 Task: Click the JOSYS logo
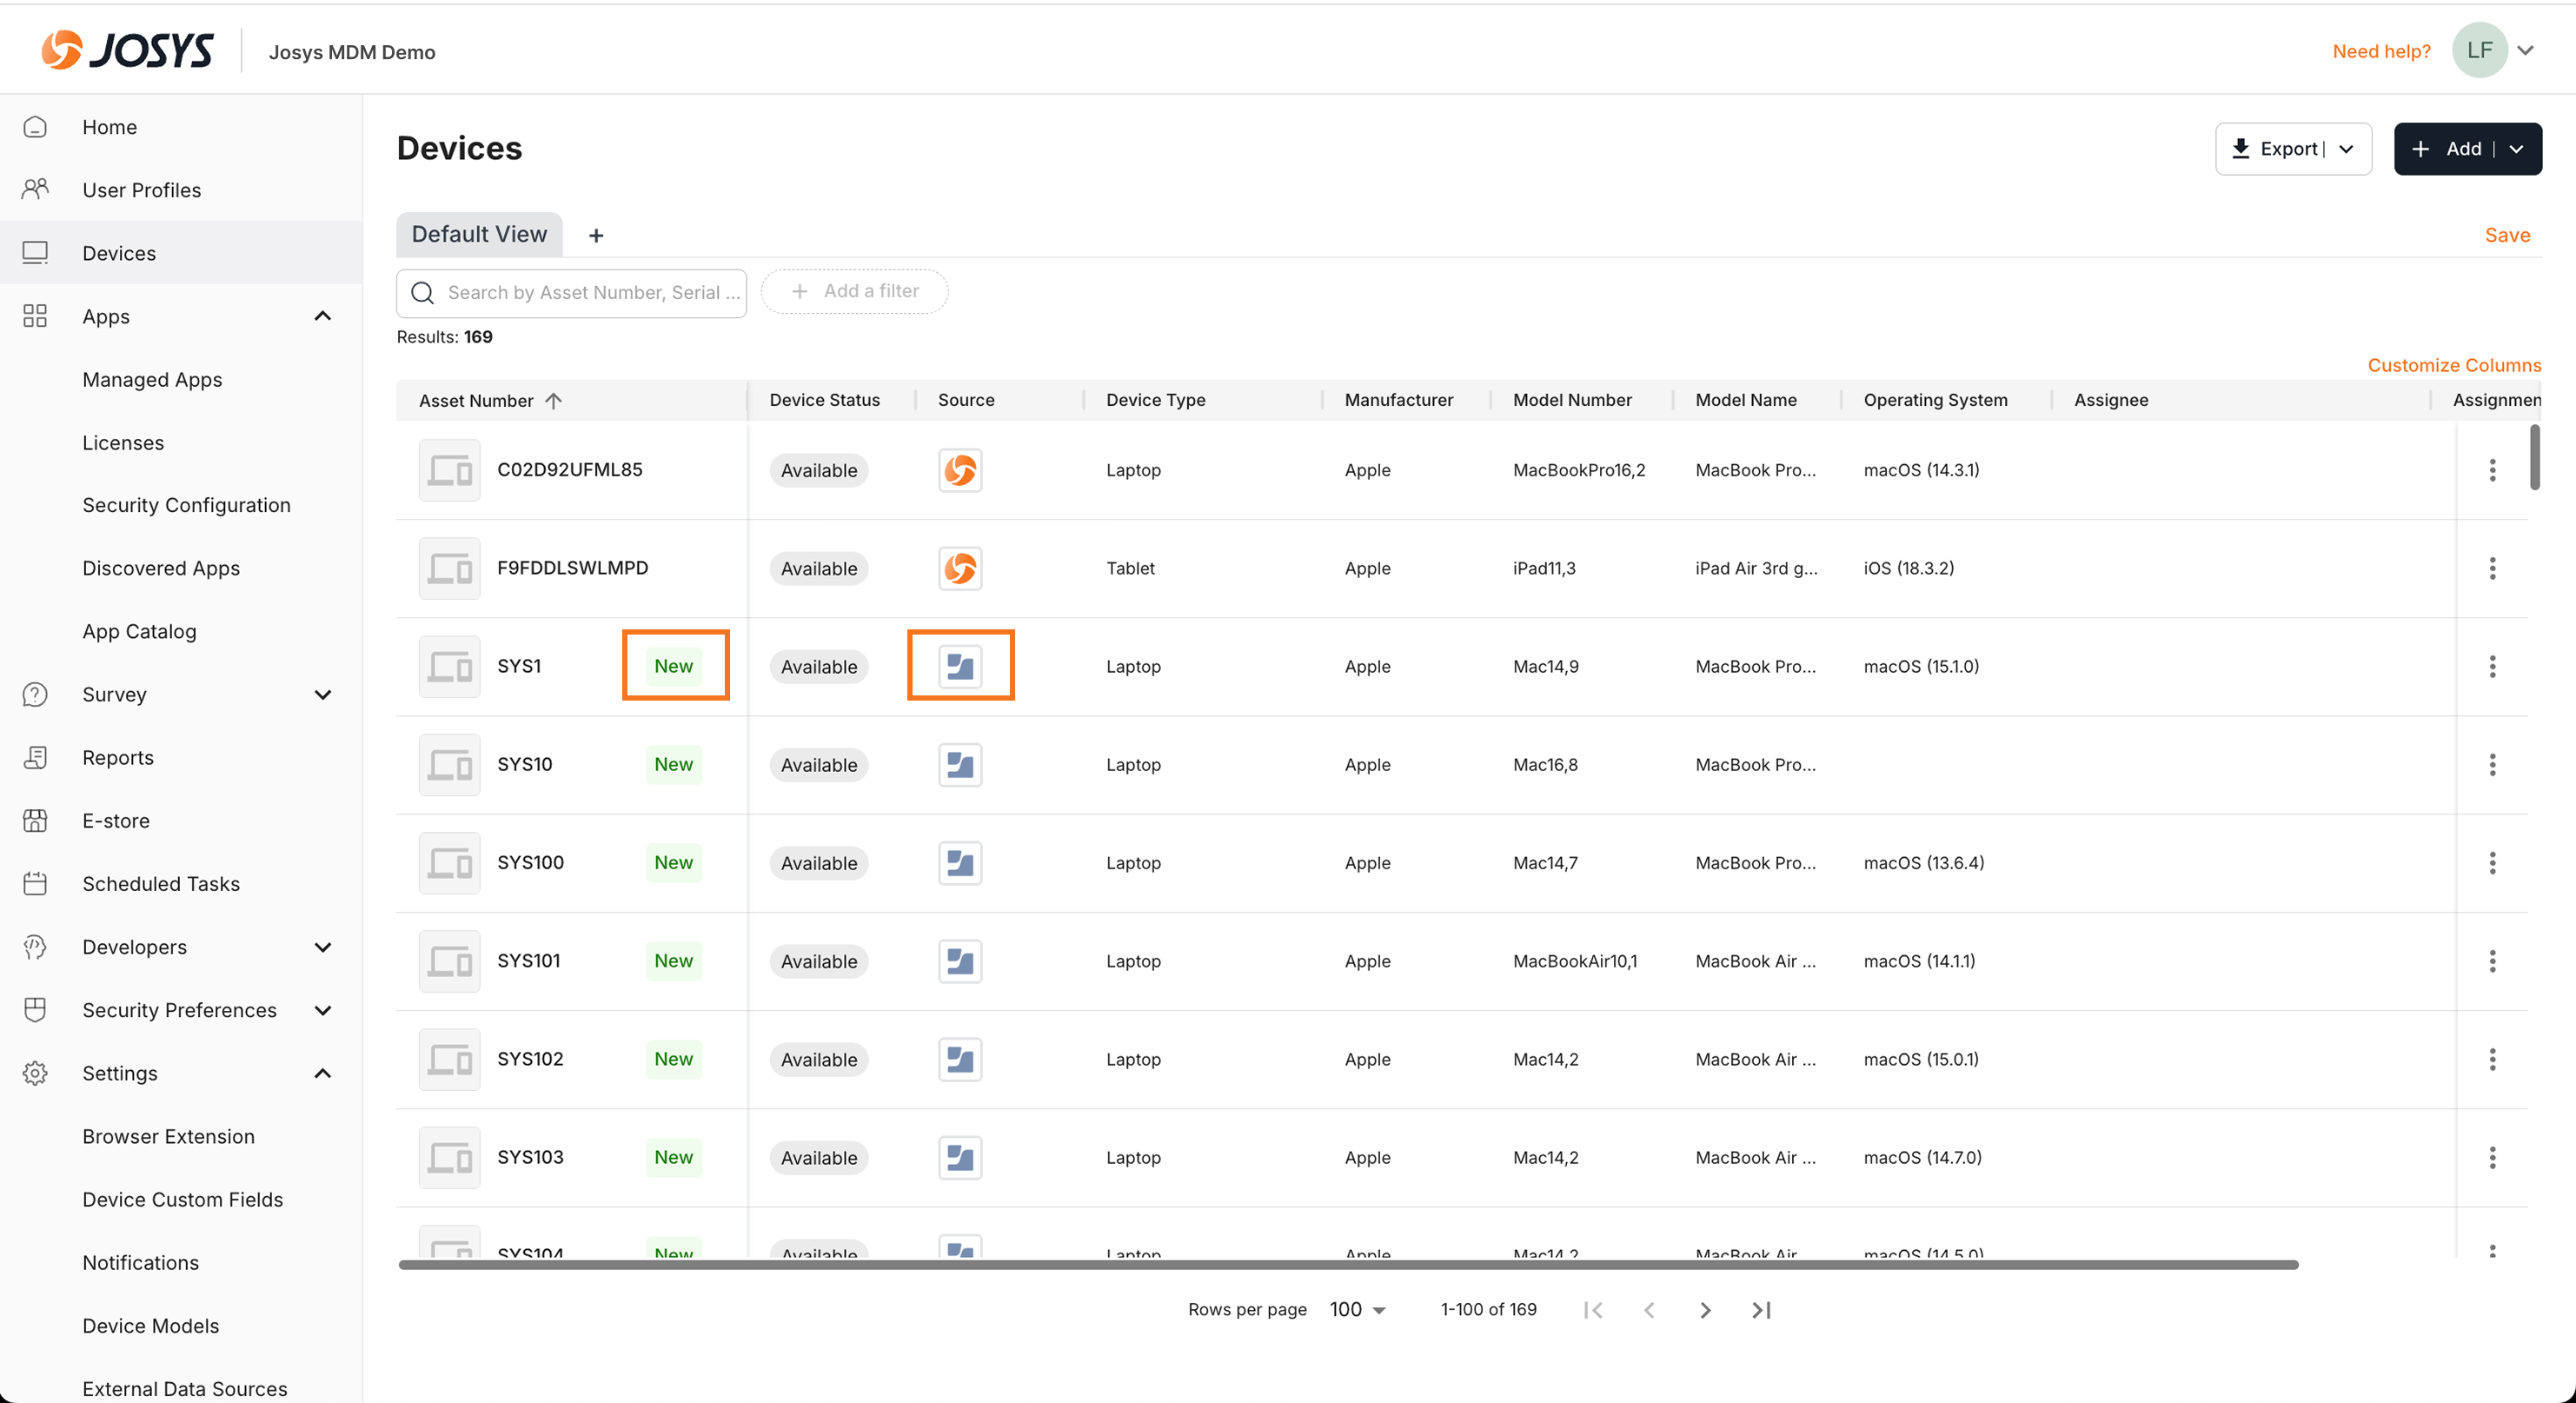[128, 50]
